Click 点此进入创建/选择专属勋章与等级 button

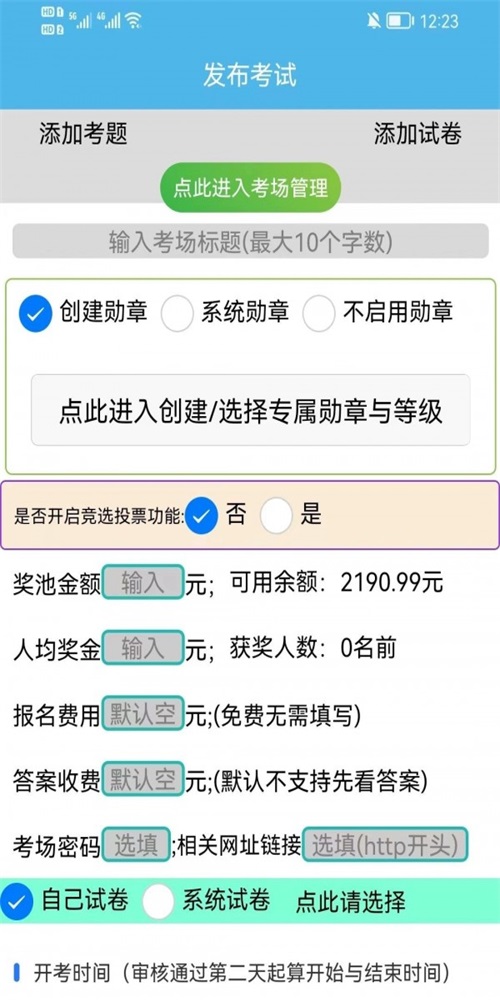pyautogui.click(x=251, y=410)
